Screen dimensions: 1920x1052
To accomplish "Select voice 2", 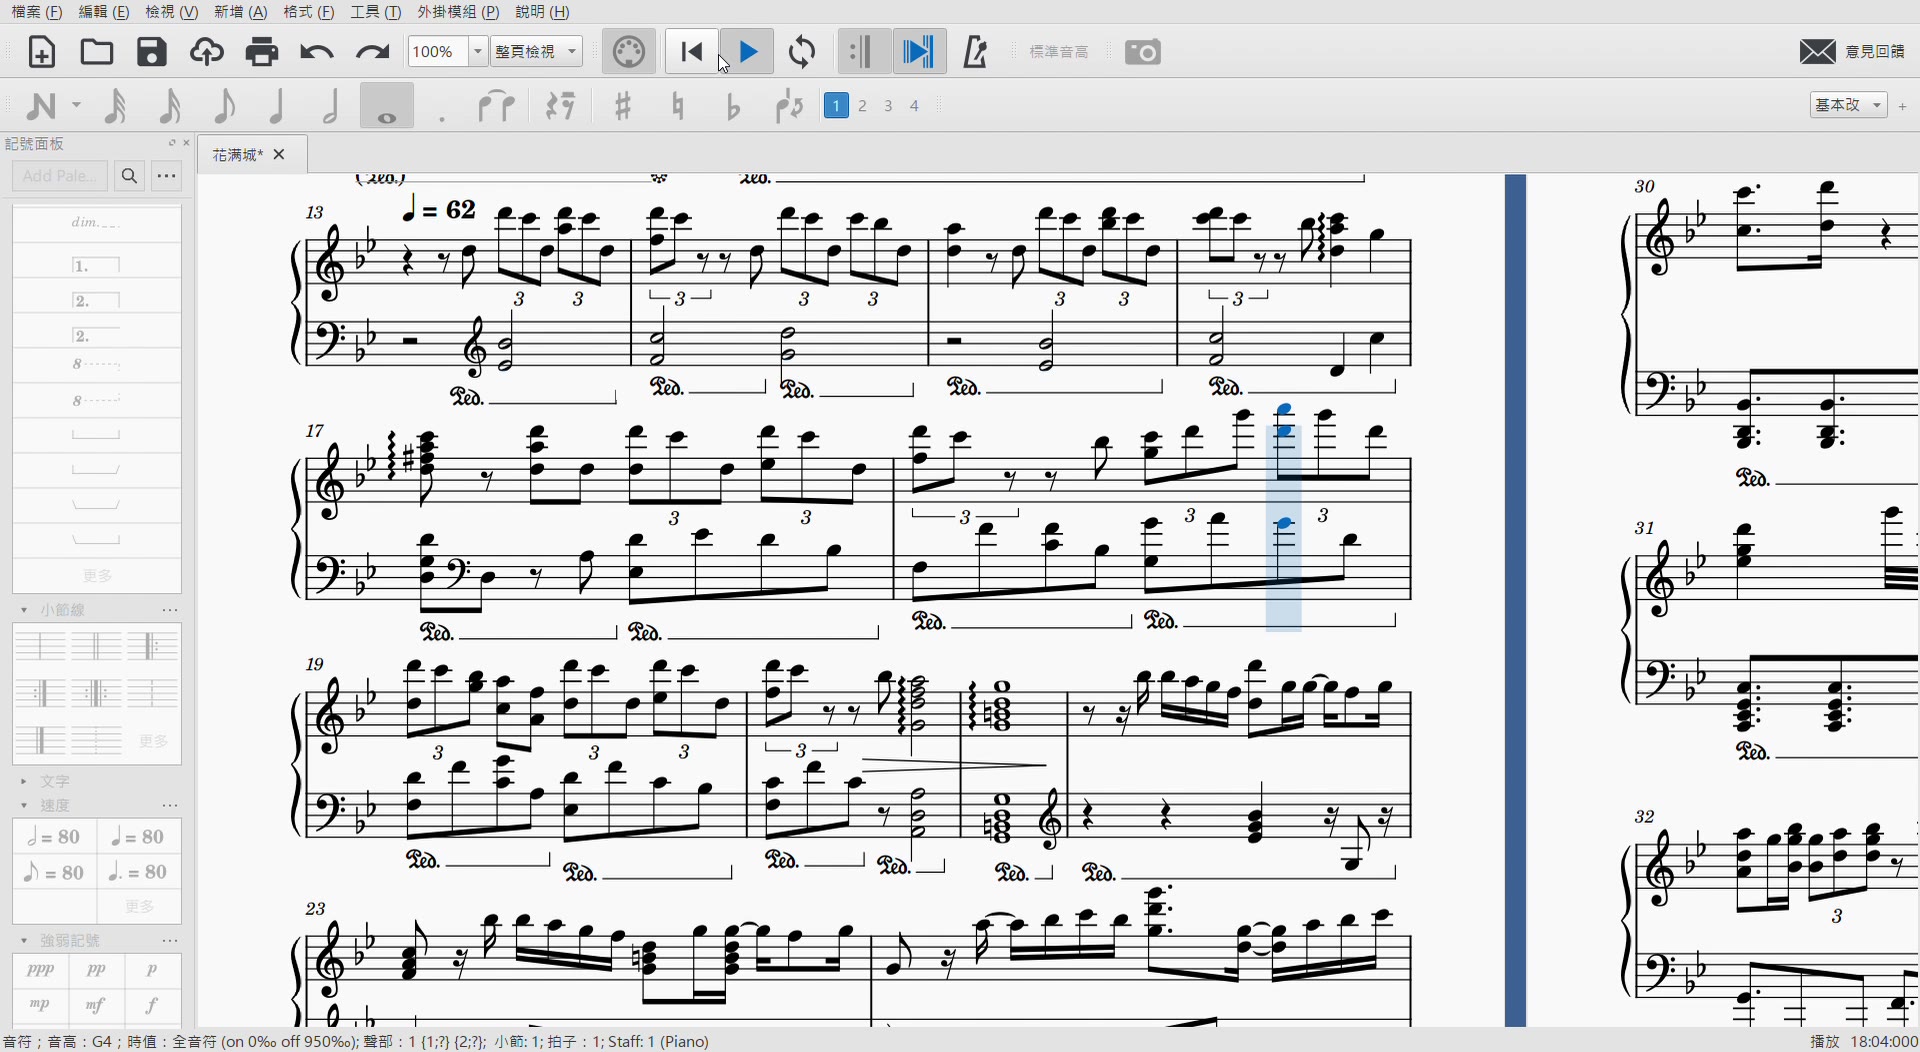I will [863, 105].
